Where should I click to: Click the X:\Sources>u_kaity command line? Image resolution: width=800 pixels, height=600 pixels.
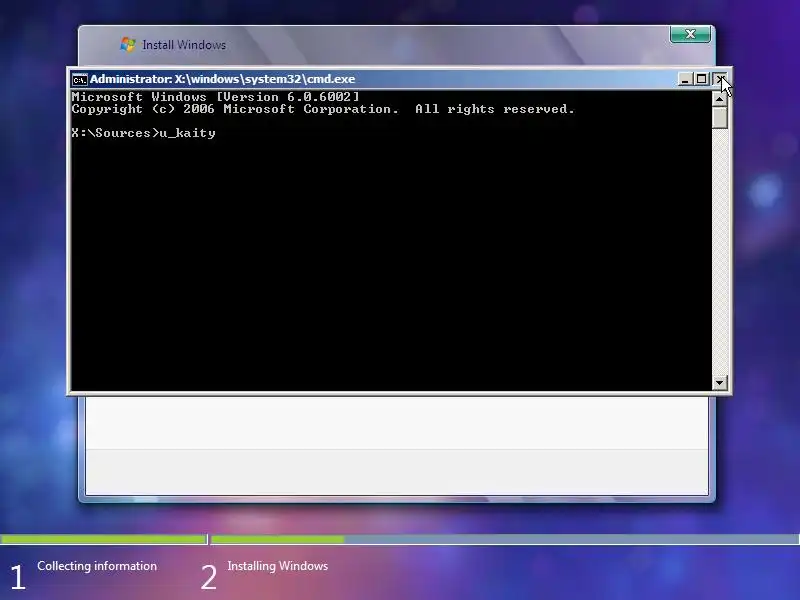[x=143, y=133]
